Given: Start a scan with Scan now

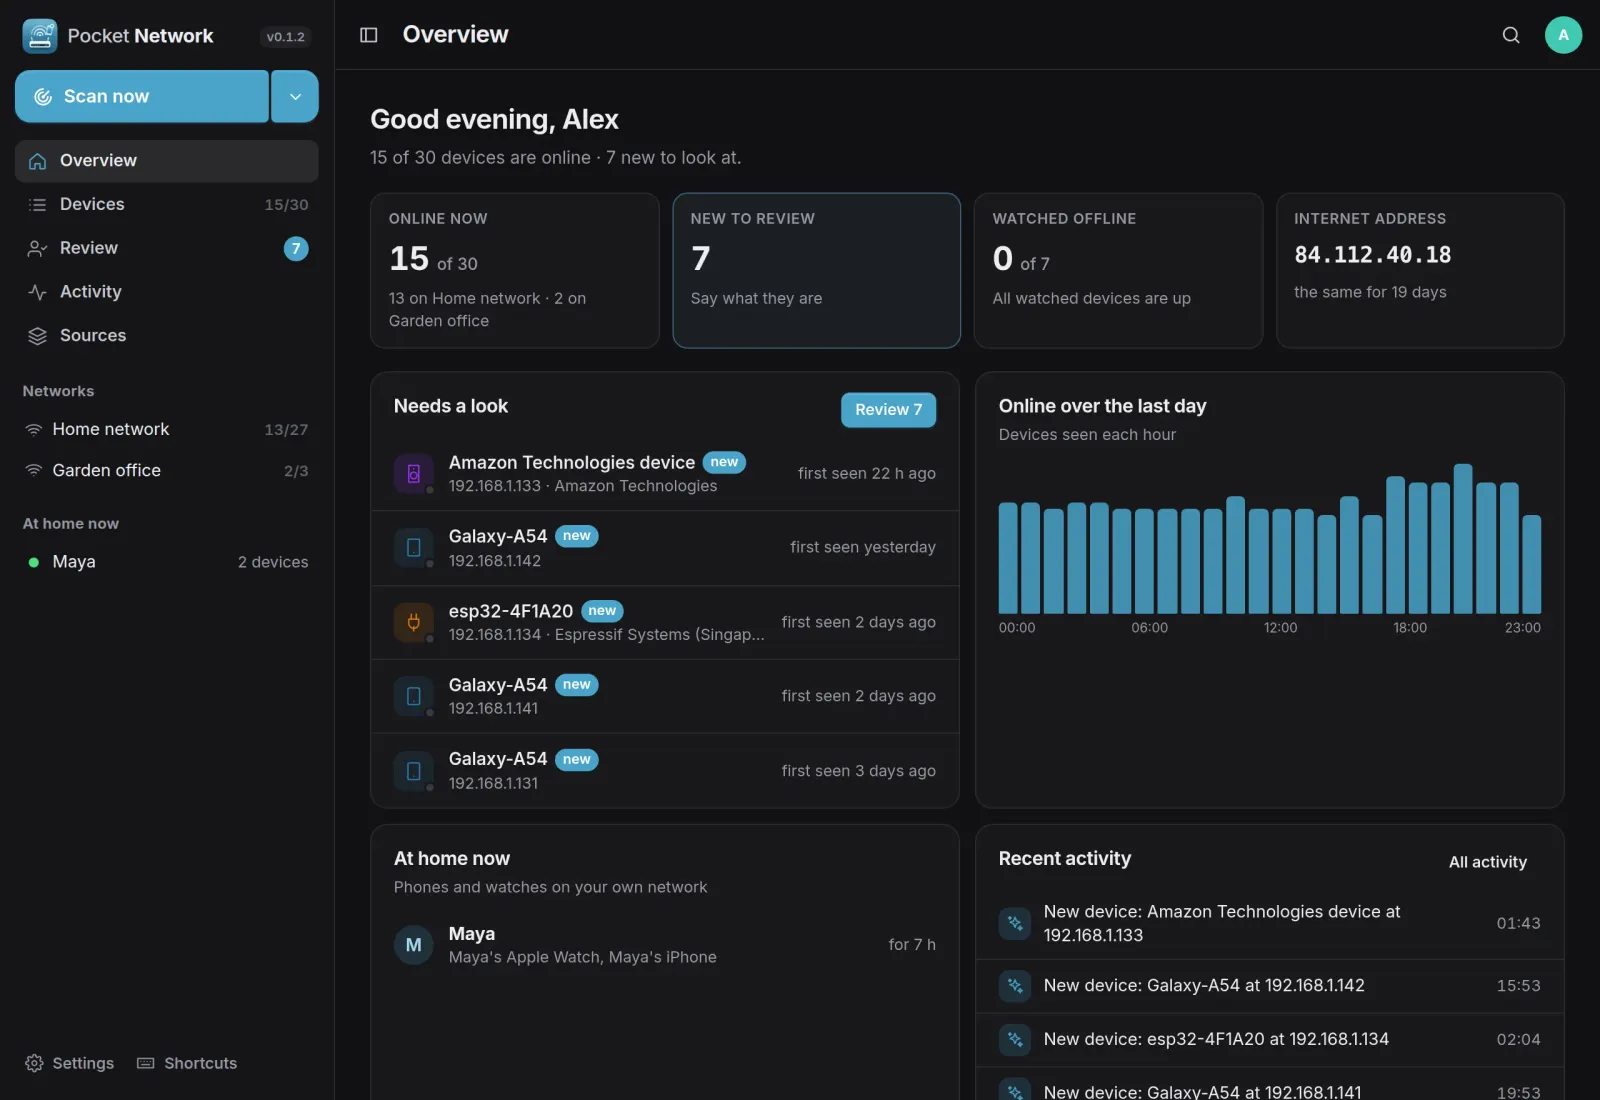Looking at the screenshot, I should [x=142, y=96].
